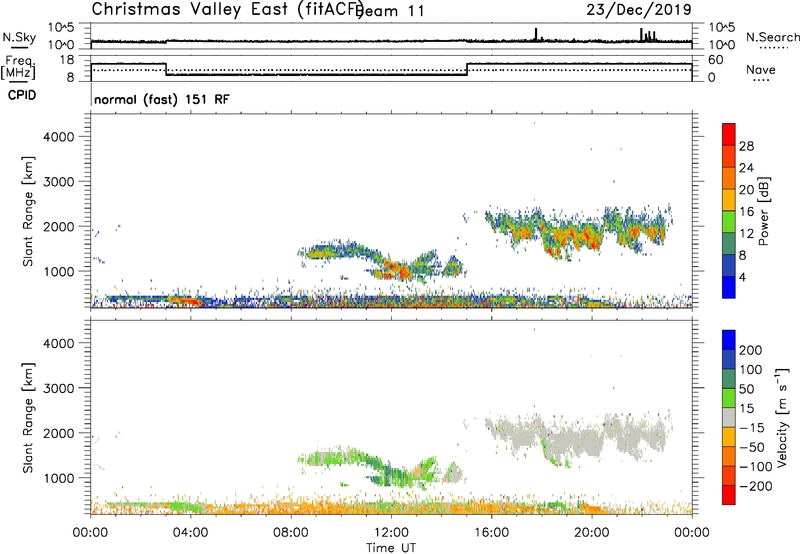Click the "20:00" time tick label
The height and width of the screenshot is (554, 800).
click(x=591, y=533)
